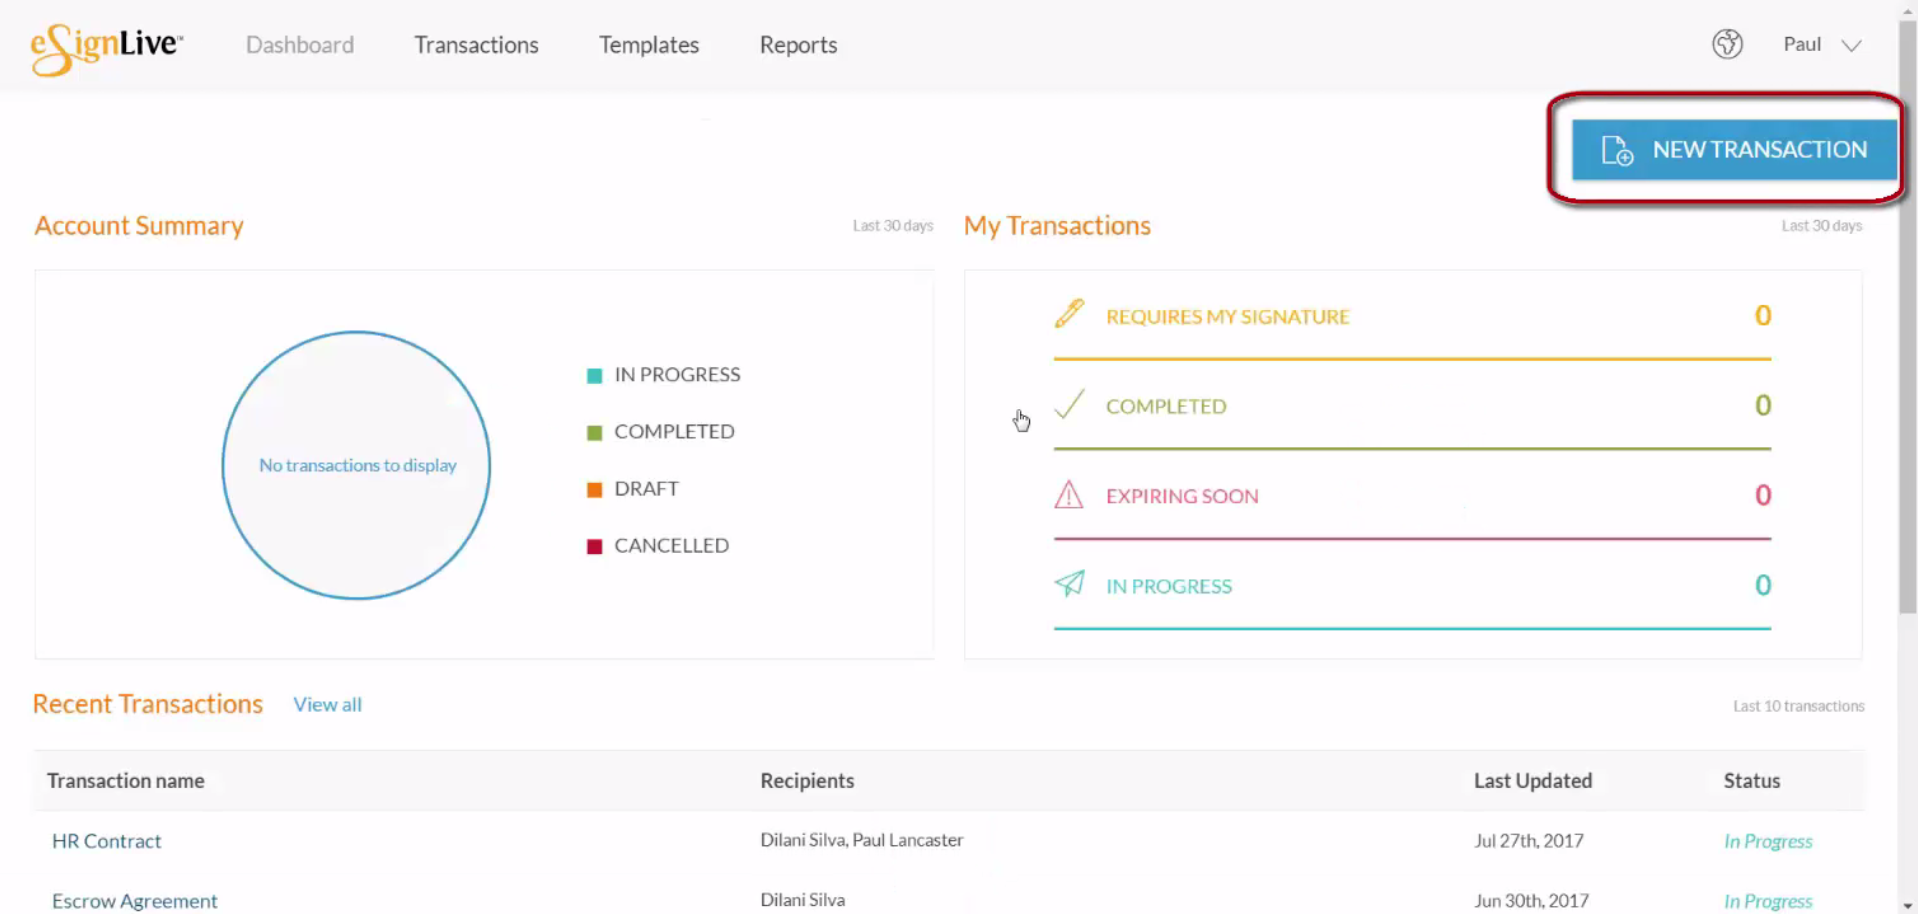Click the page vertical scrollbar thumb
This screenshot has height=914, width=1918.
[x=1908, y=316]
